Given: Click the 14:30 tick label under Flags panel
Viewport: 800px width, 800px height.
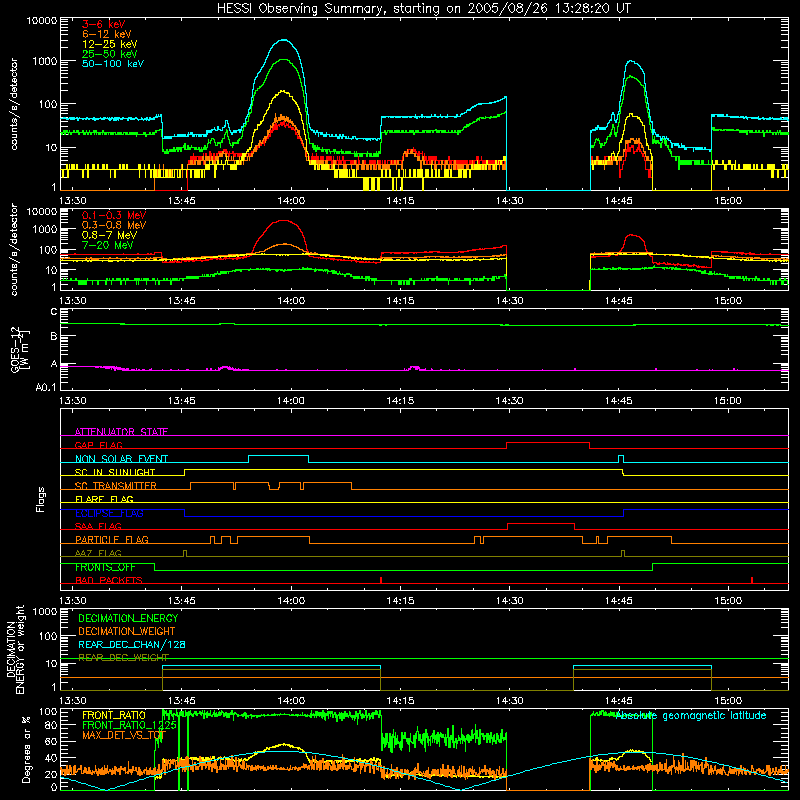Looking at the screenshot, I should (509, 601).
